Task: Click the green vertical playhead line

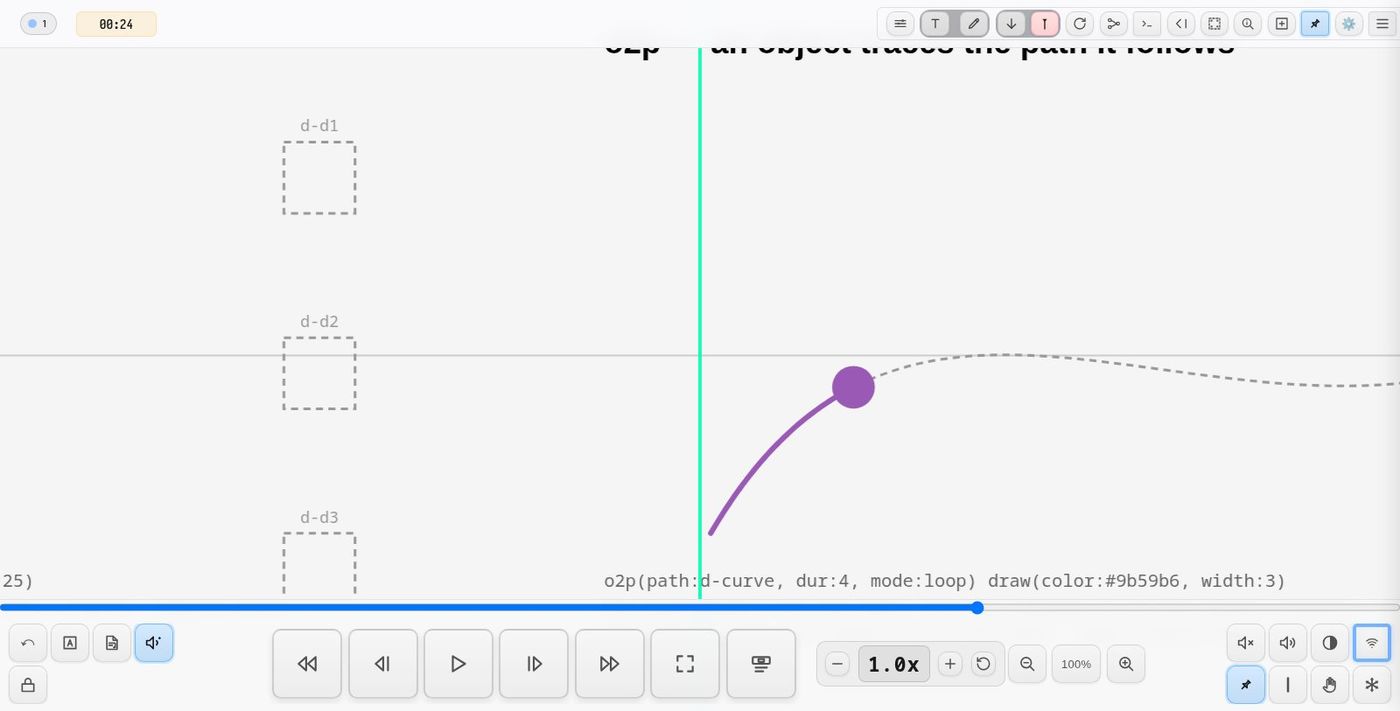Action: (x=700, y=323)
